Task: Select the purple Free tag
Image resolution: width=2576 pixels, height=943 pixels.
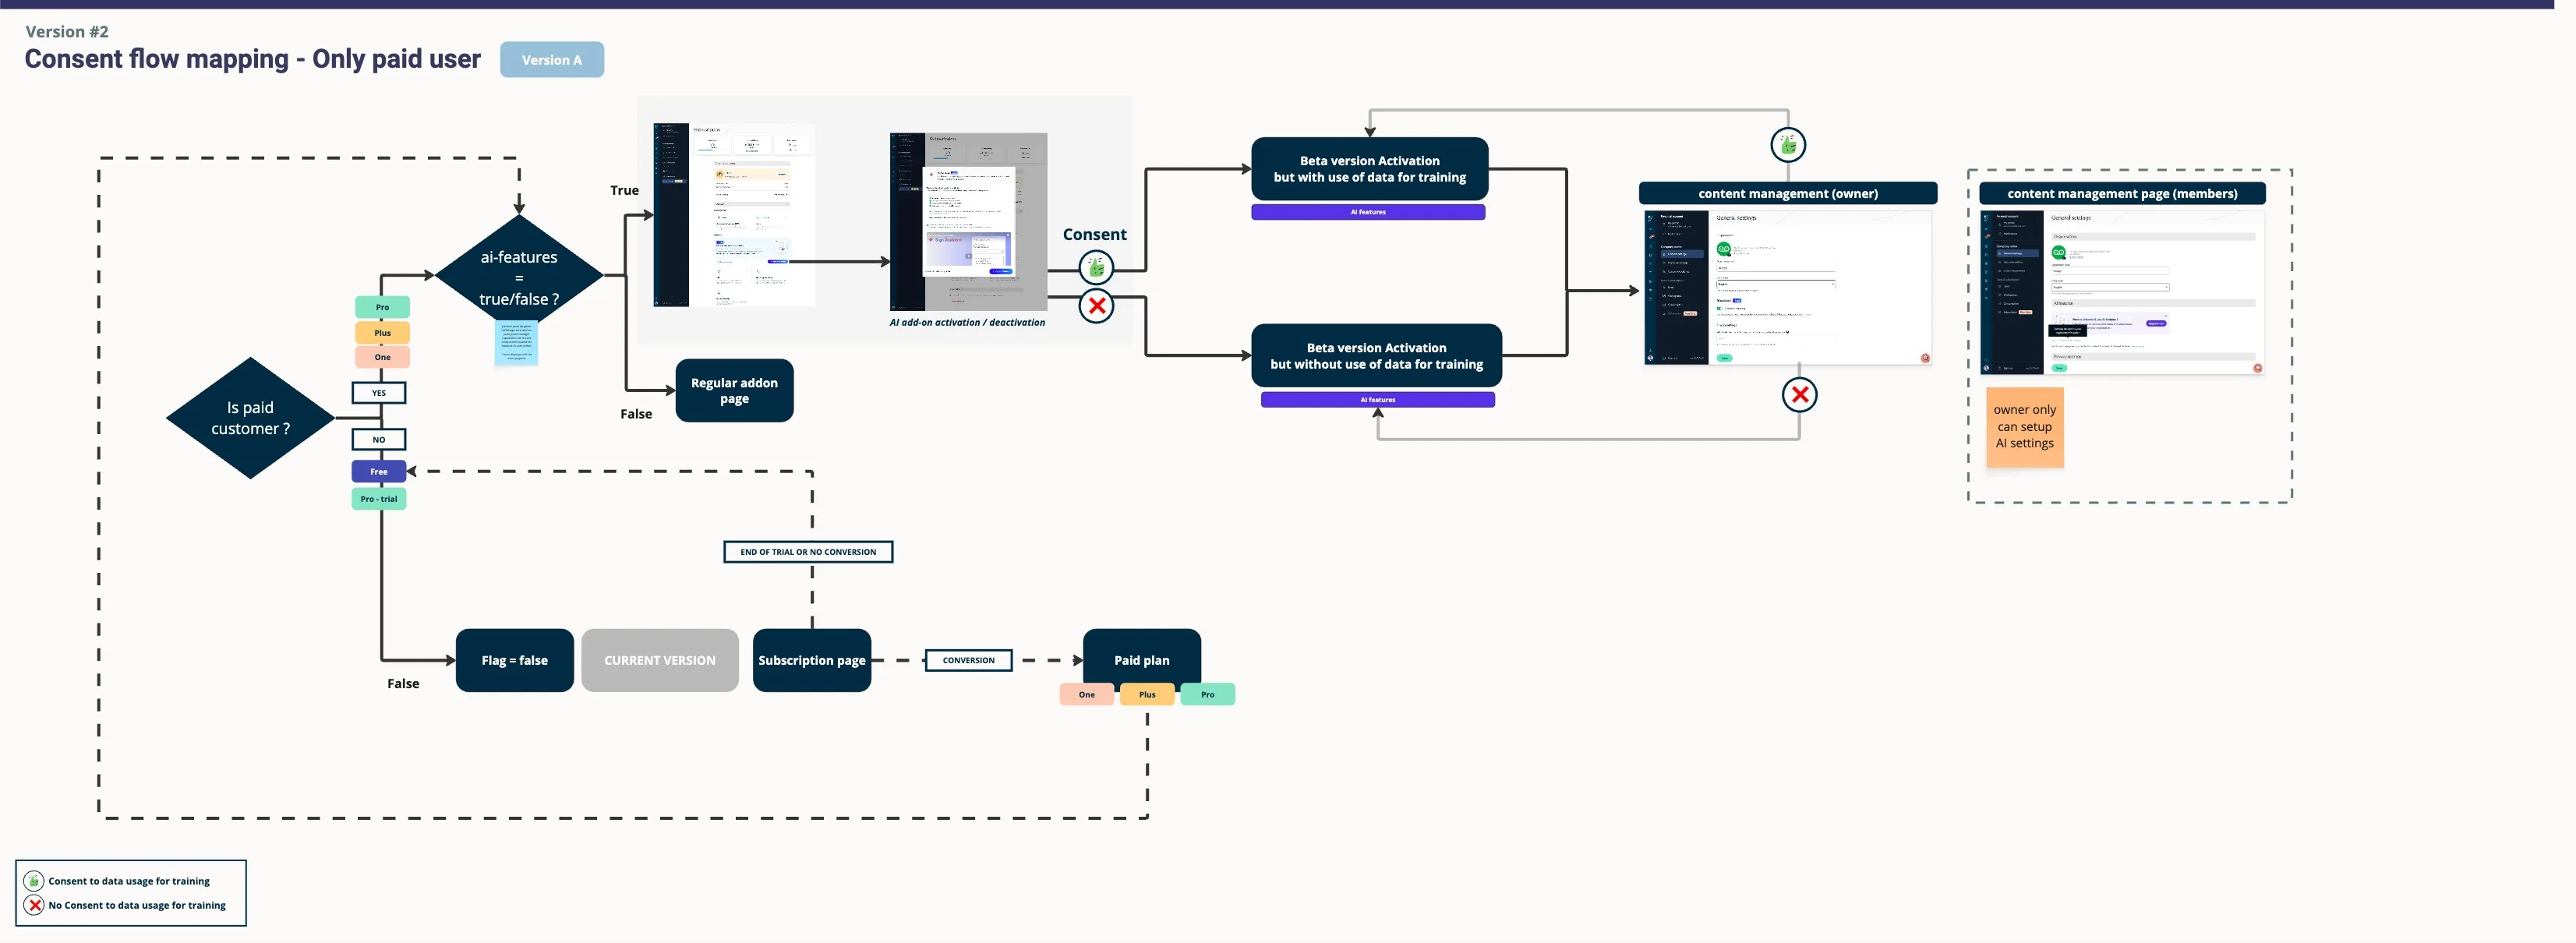Action: 379,472
